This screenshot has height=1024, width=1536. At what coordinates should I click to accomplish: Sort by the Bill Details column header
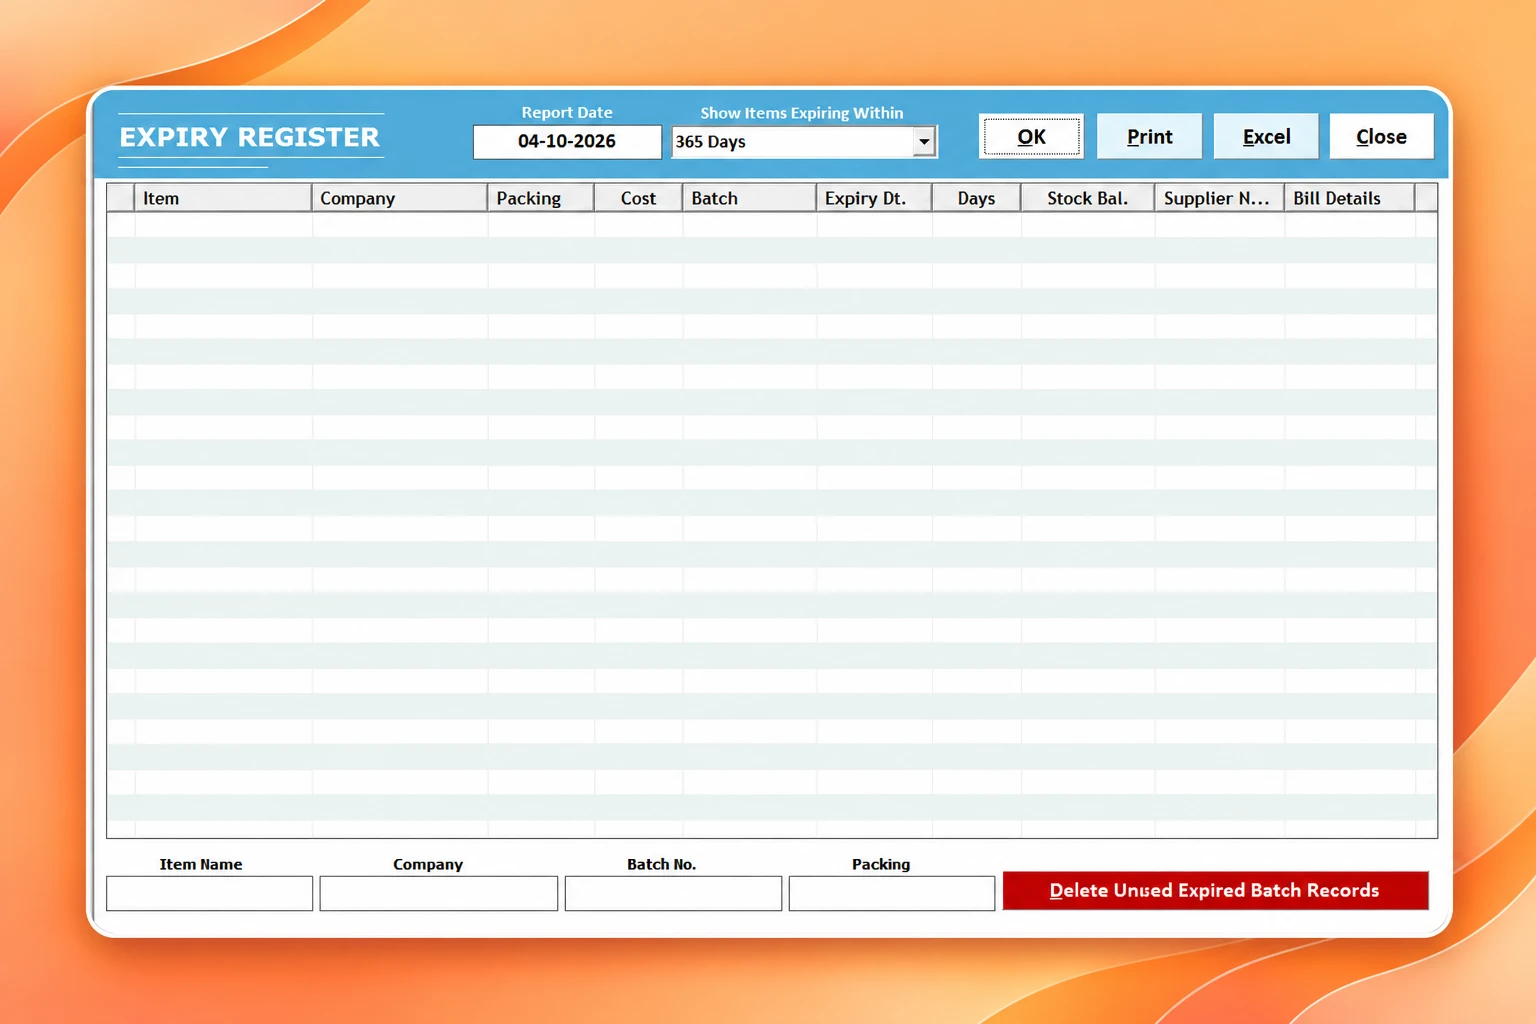pyautogui.click(x=1350, y=198)
